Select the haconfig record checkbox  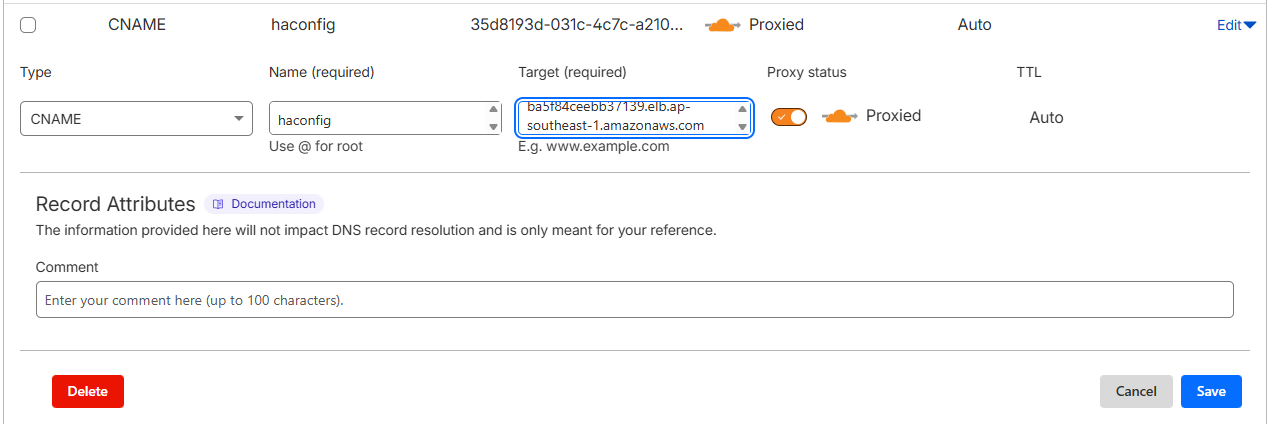click(28, 25)
